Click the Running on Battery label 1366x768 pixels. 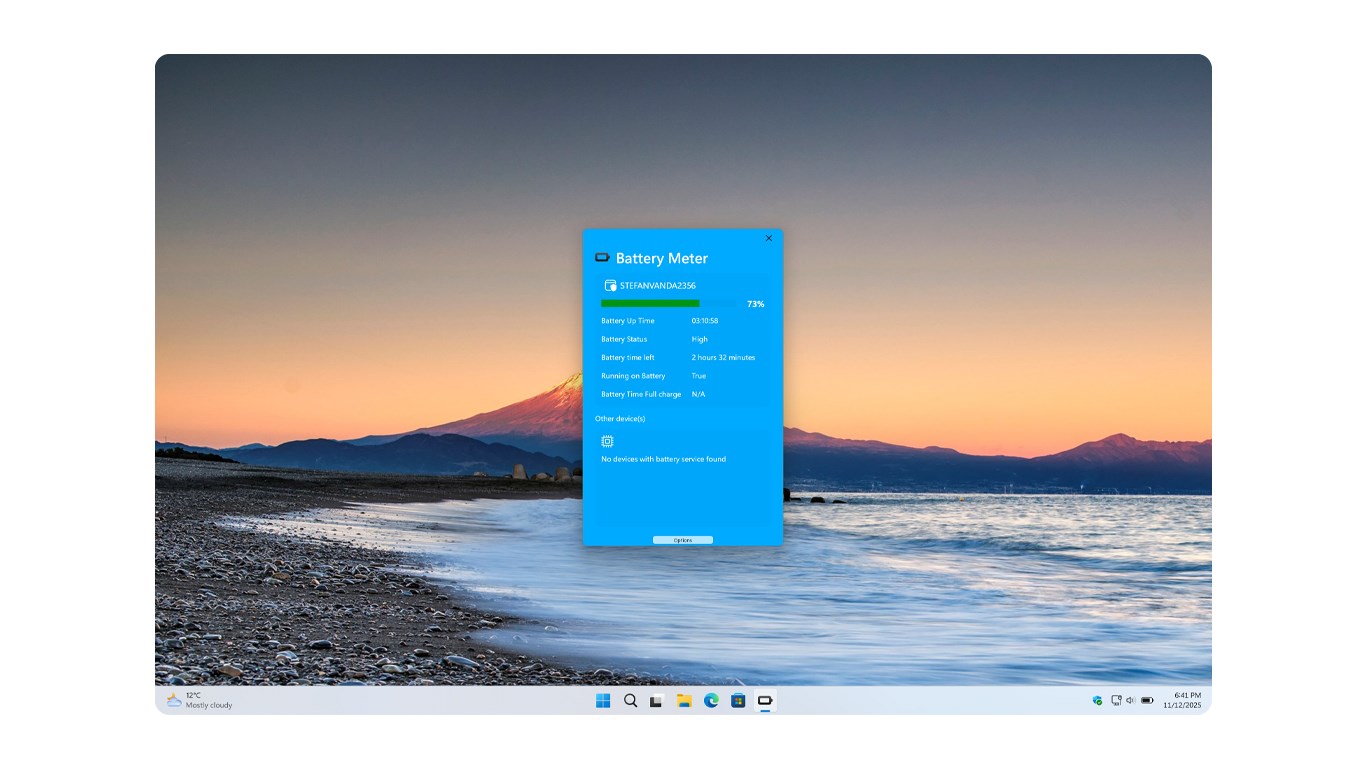pos(633,376)
